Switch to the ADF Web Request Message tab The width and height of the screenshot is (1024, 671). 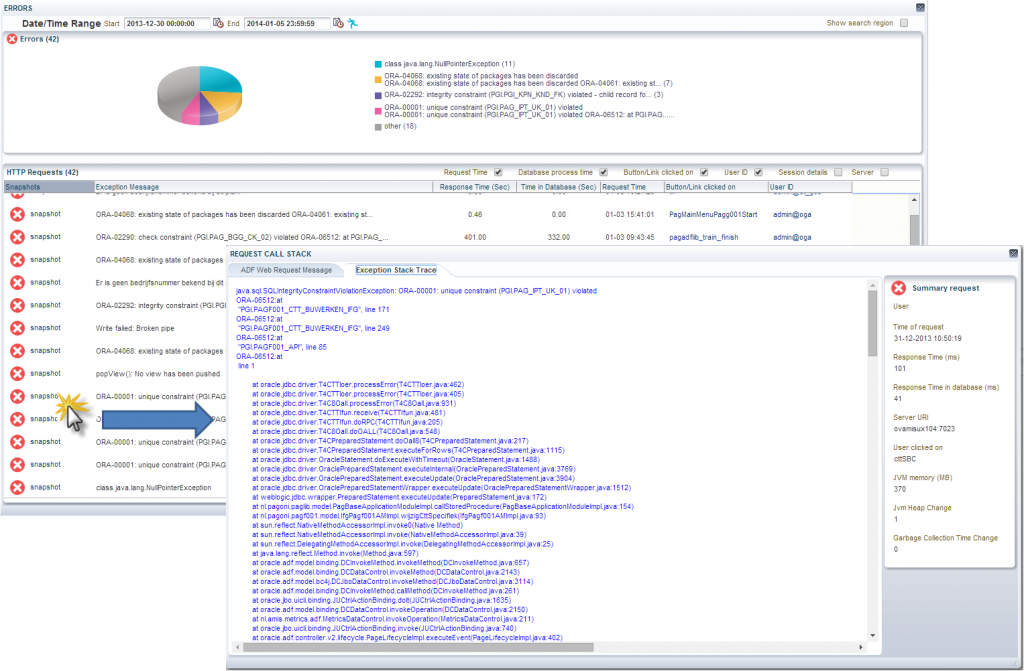tap(286, 270)
